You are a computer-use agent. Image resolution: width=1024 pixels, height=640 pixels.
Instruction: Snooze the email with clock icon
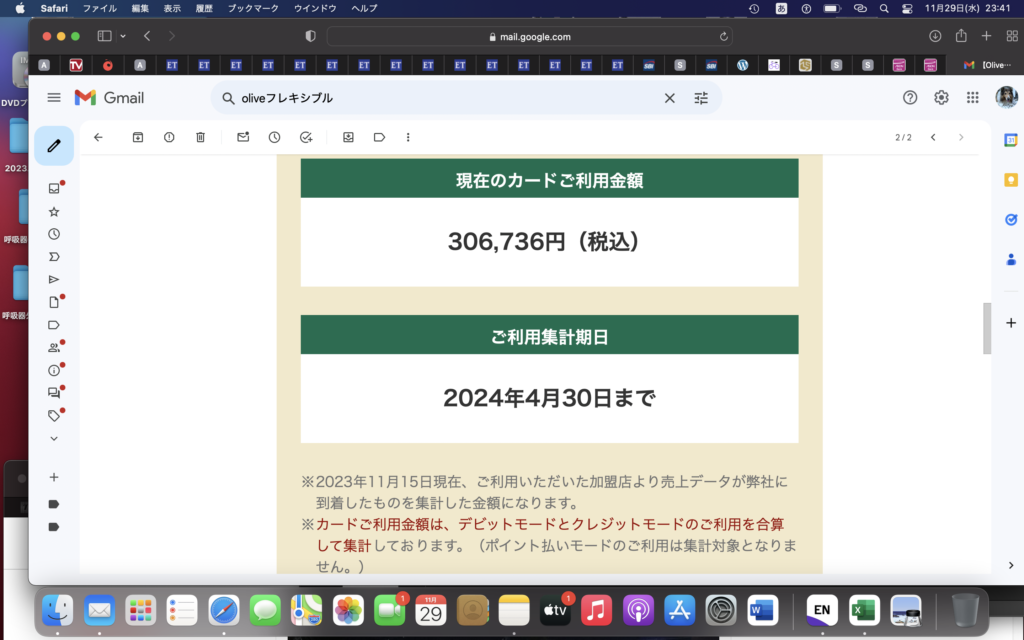(x=274, y=137)
